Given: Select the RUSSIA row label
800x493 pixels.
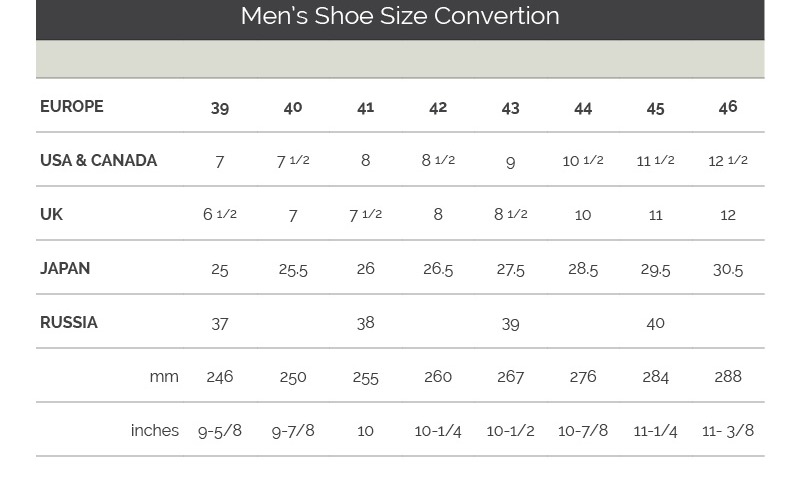Looking at the screenshot, I should (69, 323).
